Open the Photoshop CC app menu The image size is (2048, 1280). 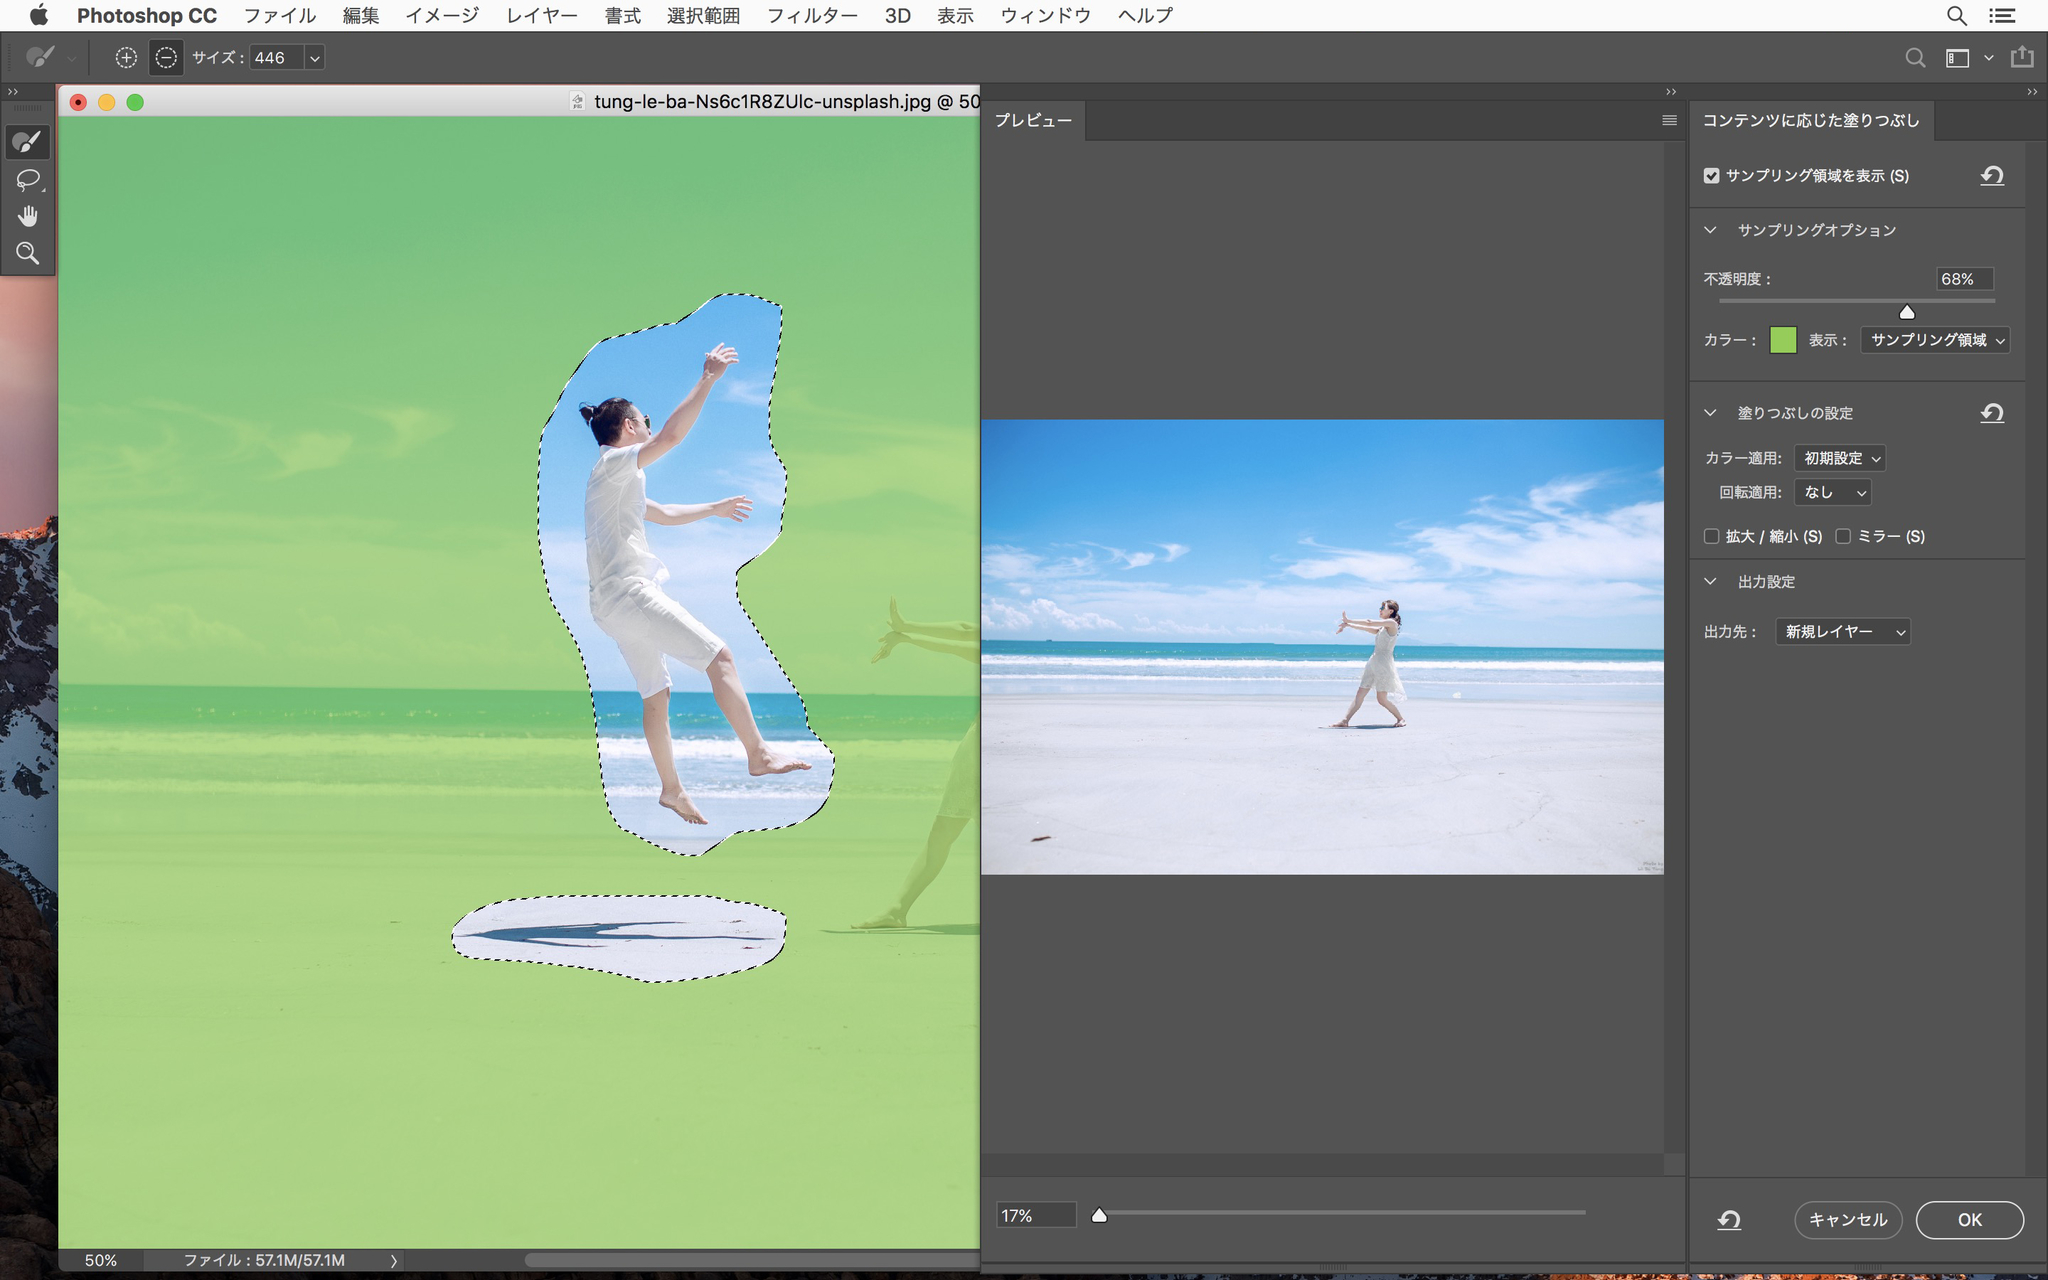pyautogui.click(x=147, y=15)
